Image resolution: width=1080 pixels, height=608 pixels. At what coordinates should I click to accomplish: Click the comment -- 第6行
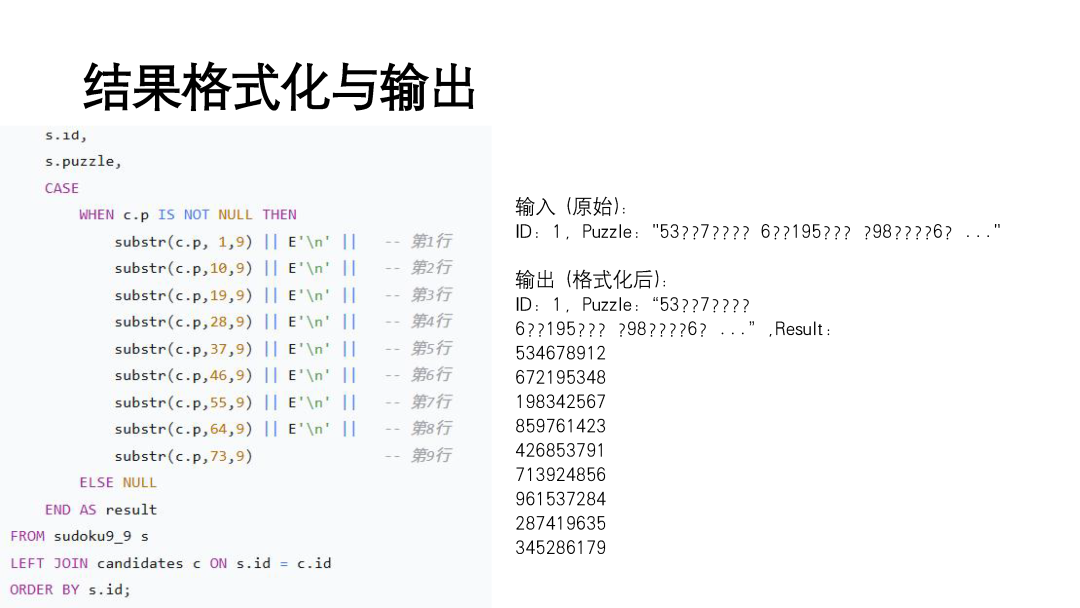point(418,375)
